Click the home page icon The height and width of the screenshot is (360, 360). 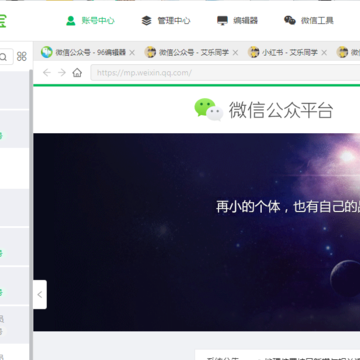(x=77, y=72)
